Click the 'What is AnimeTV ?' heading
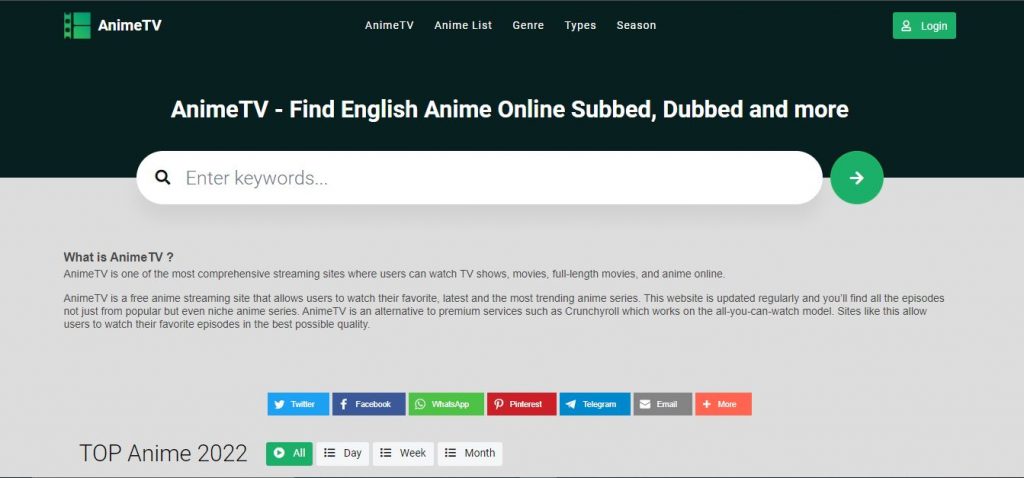The height and width of the screenshot is (478, 1024). tap(119, 257)
